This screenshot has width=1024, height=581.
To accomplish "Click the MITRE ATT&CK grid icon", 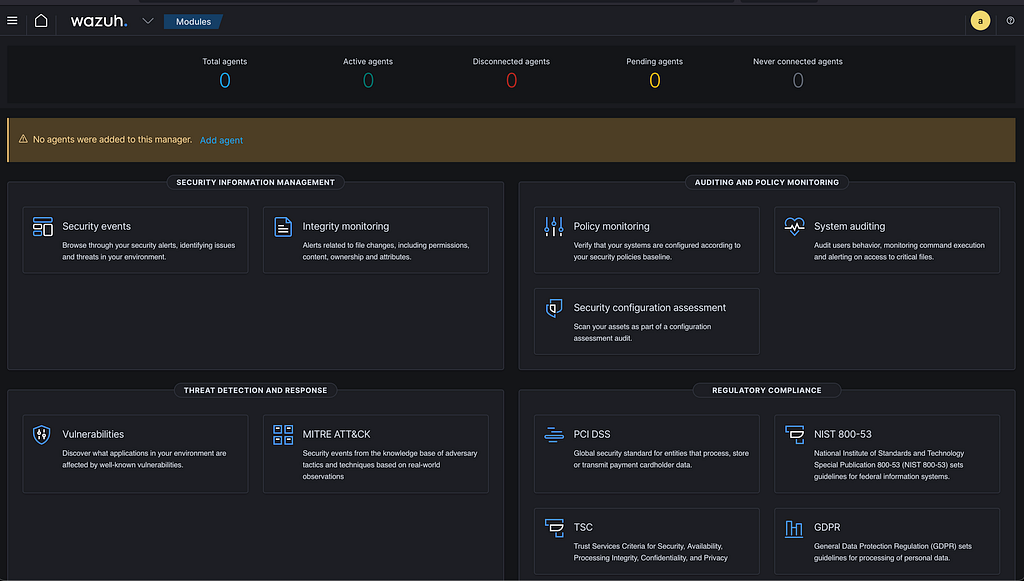I will click(283, 435).
